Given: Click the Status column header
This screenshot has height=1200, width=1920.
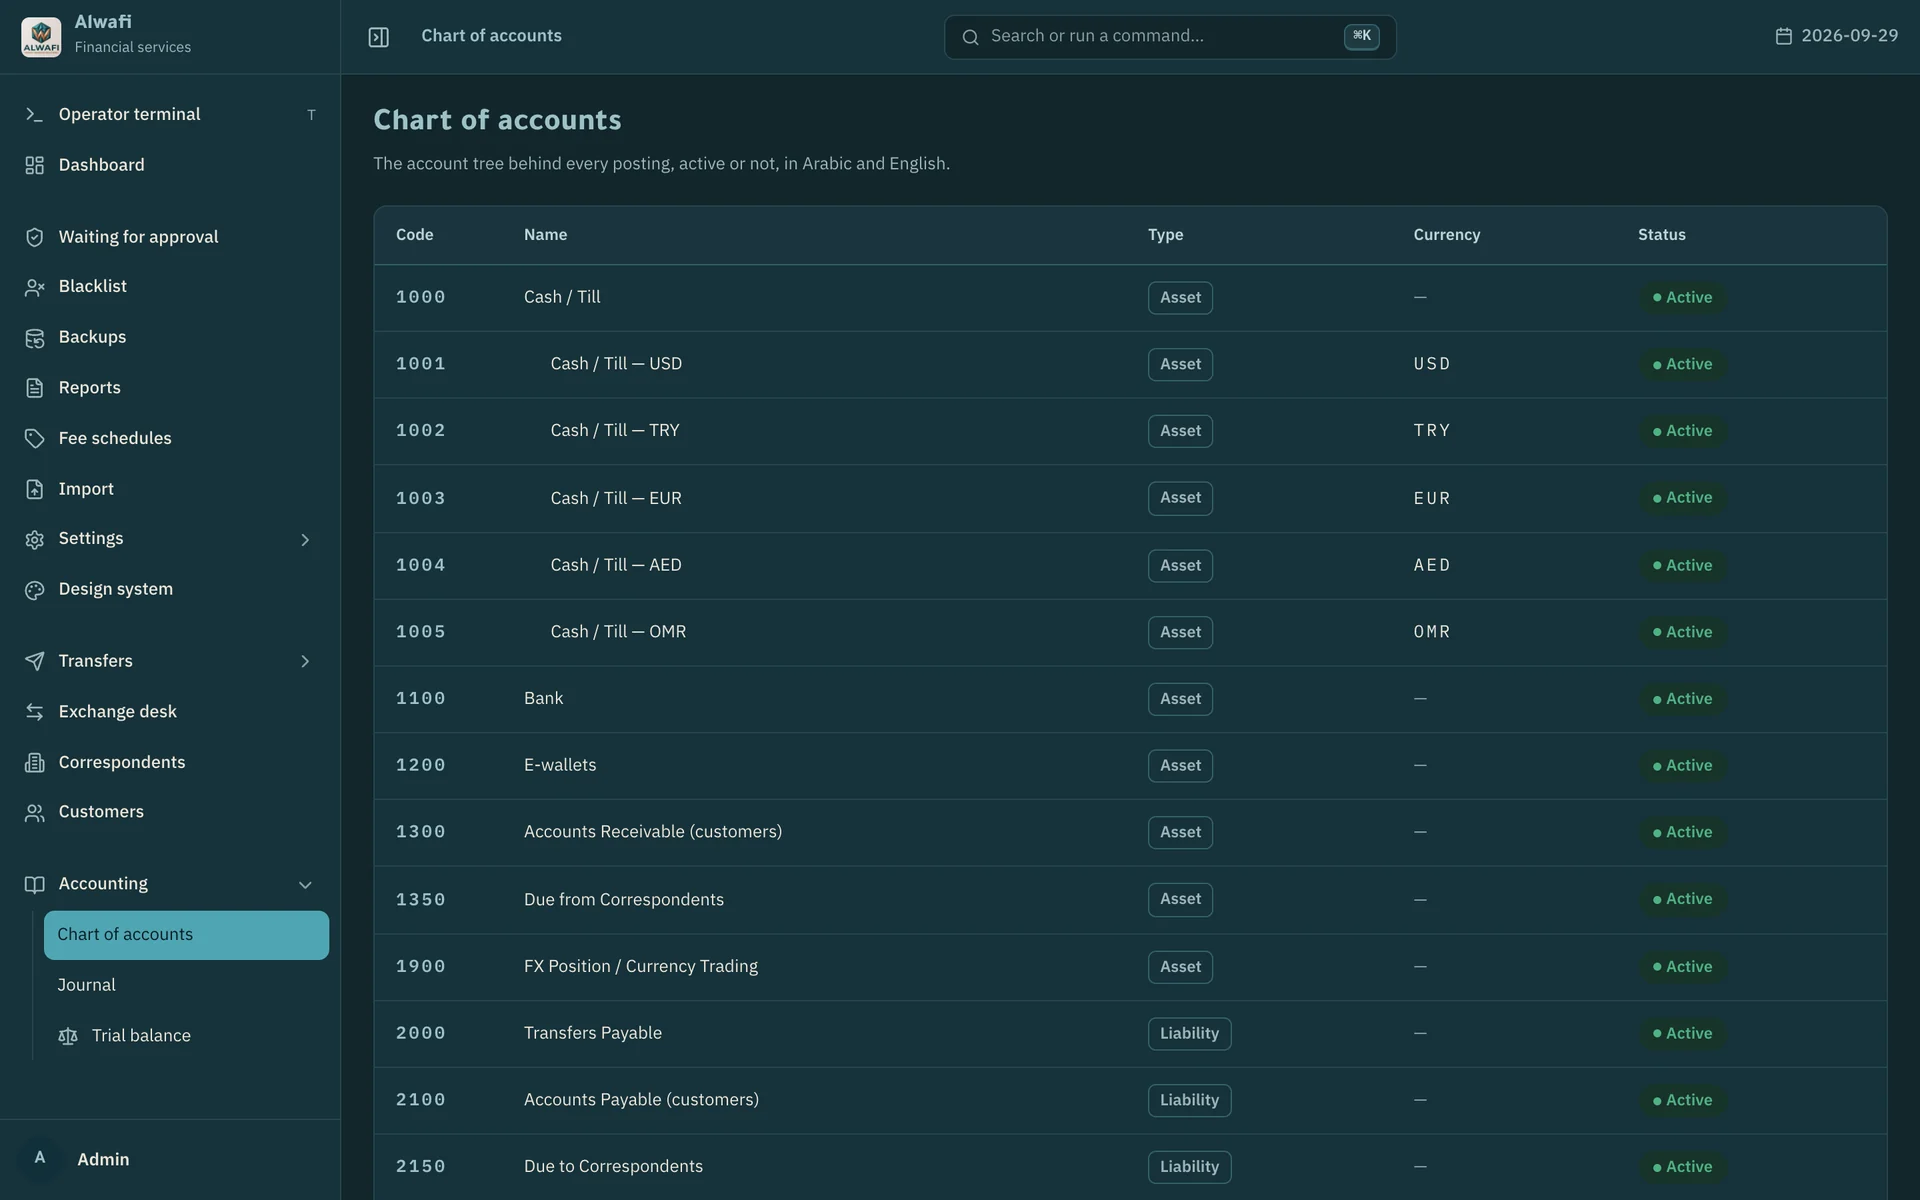Looking at the screenshot, I should pos(1661,235).
